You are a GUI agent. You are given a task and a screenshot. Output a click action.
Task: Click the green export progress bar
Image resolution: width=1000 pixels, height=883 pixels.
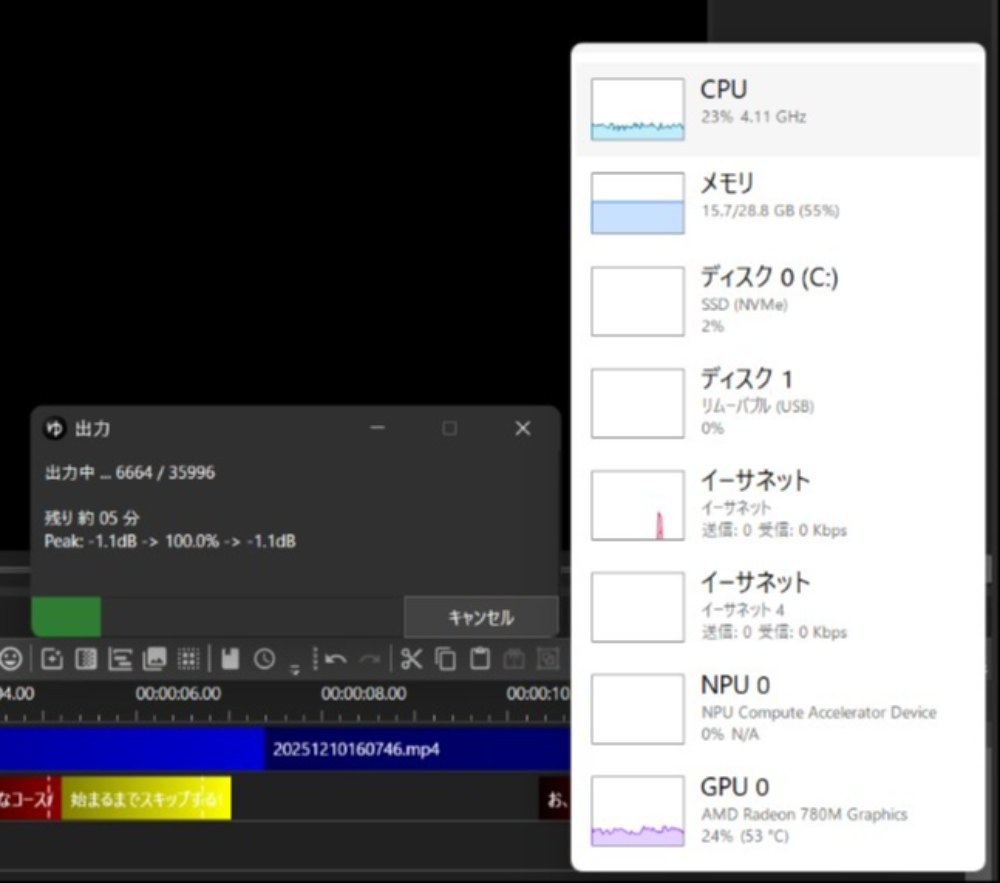tap(66, 617)
